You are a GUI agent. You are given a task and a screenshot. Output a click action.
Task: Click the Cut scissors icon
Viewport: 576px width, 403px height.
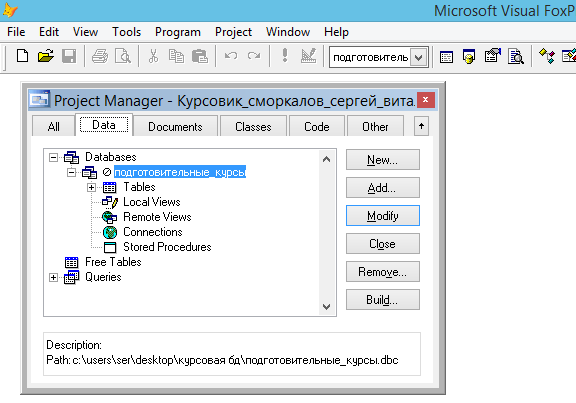point(154,56)
